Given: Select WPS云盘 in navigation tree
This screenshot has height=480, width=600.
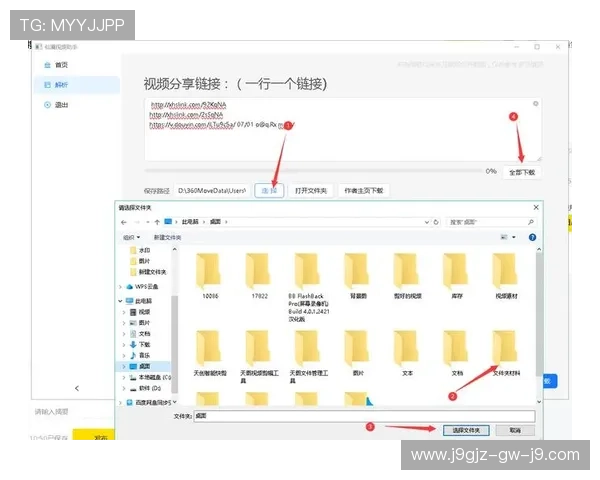Looking at the screenshot, I should 142,287.
